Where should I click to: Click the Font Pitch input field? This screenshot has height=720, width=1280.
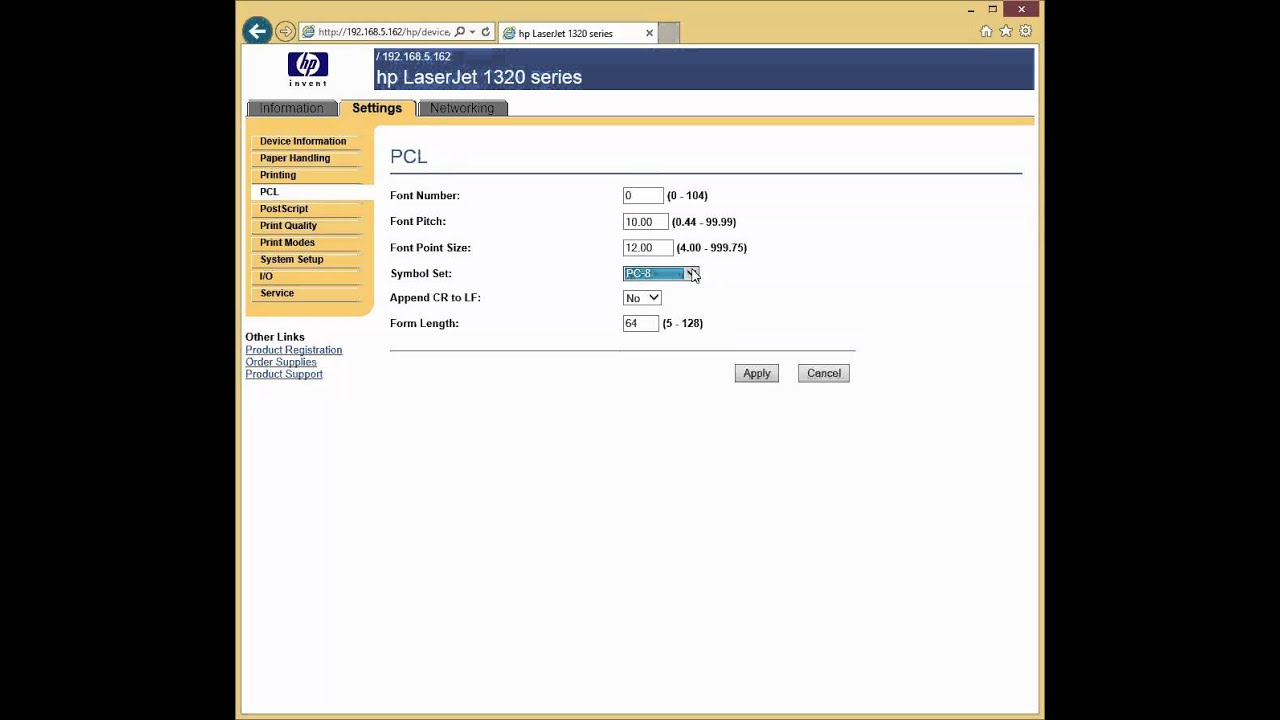click(645, 222)
